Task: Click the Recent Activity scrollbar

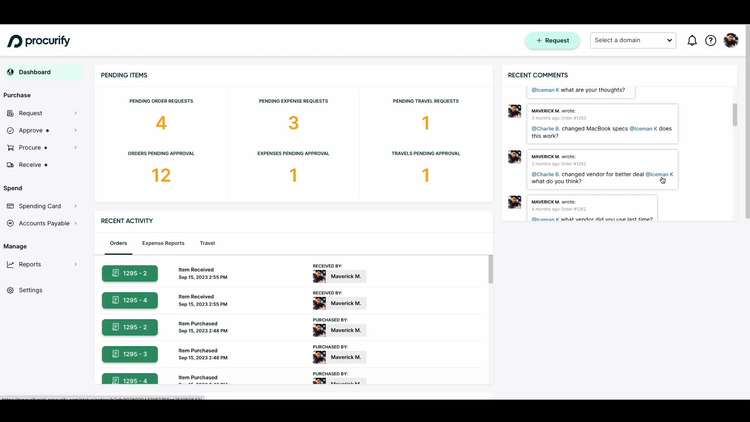Action: 491,269
